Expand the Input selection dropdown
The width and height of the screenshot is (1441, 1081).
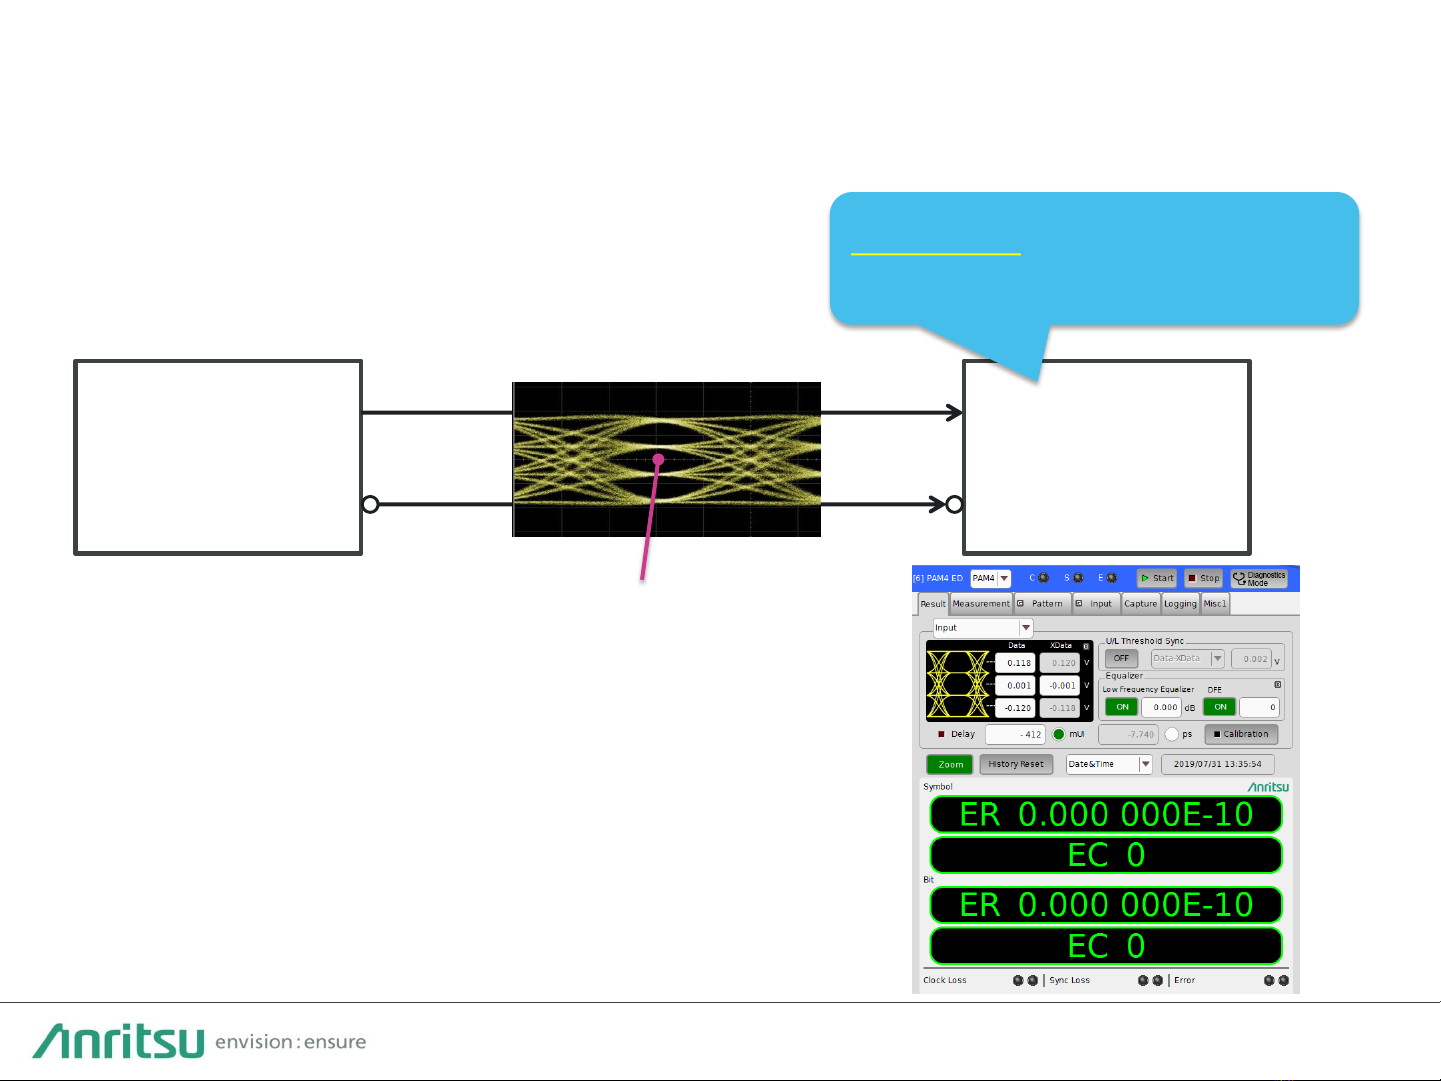[1025, 628]
